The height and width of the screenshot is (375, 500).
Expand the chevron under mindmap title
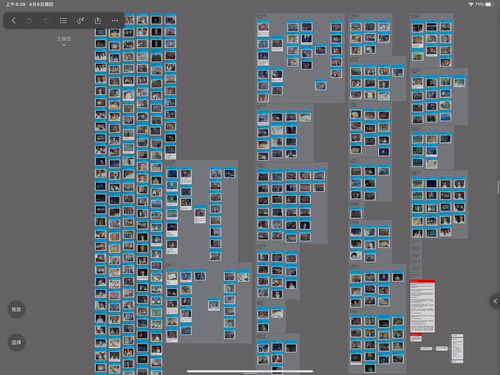click(x=64, y=45)
